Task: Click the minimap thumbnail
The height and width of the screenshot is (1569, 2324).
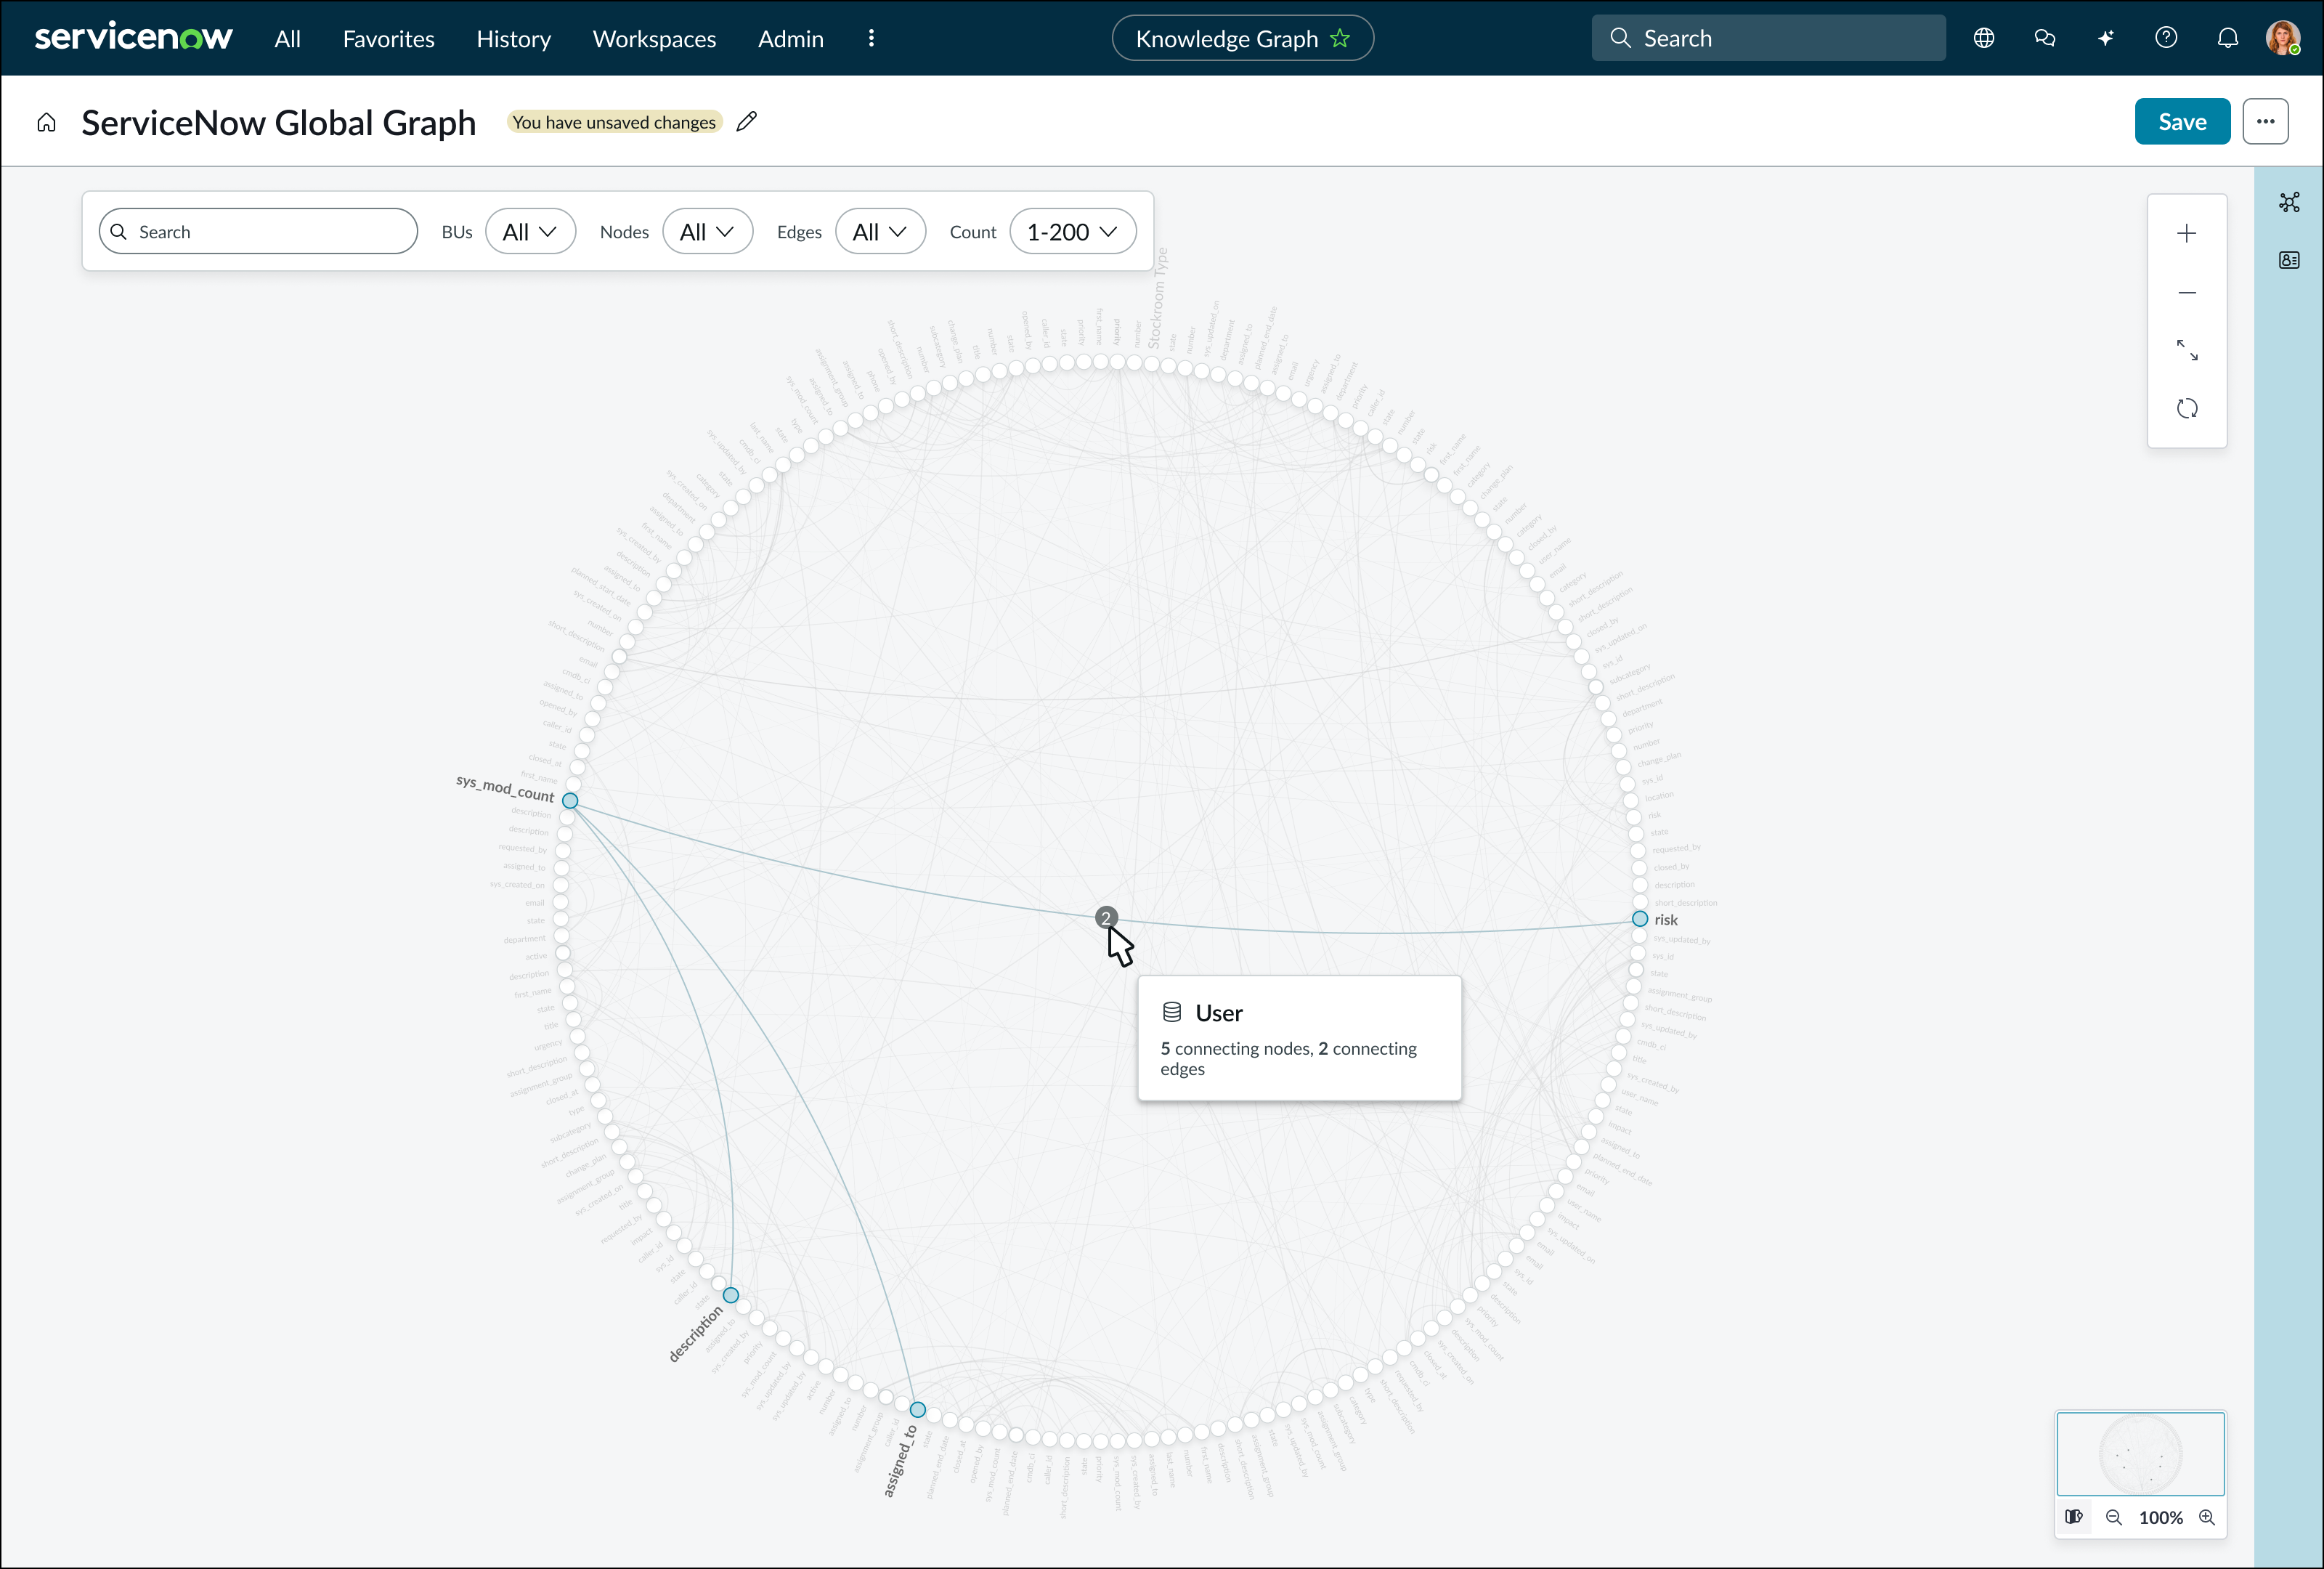Action: [x=2140, y=1453]
